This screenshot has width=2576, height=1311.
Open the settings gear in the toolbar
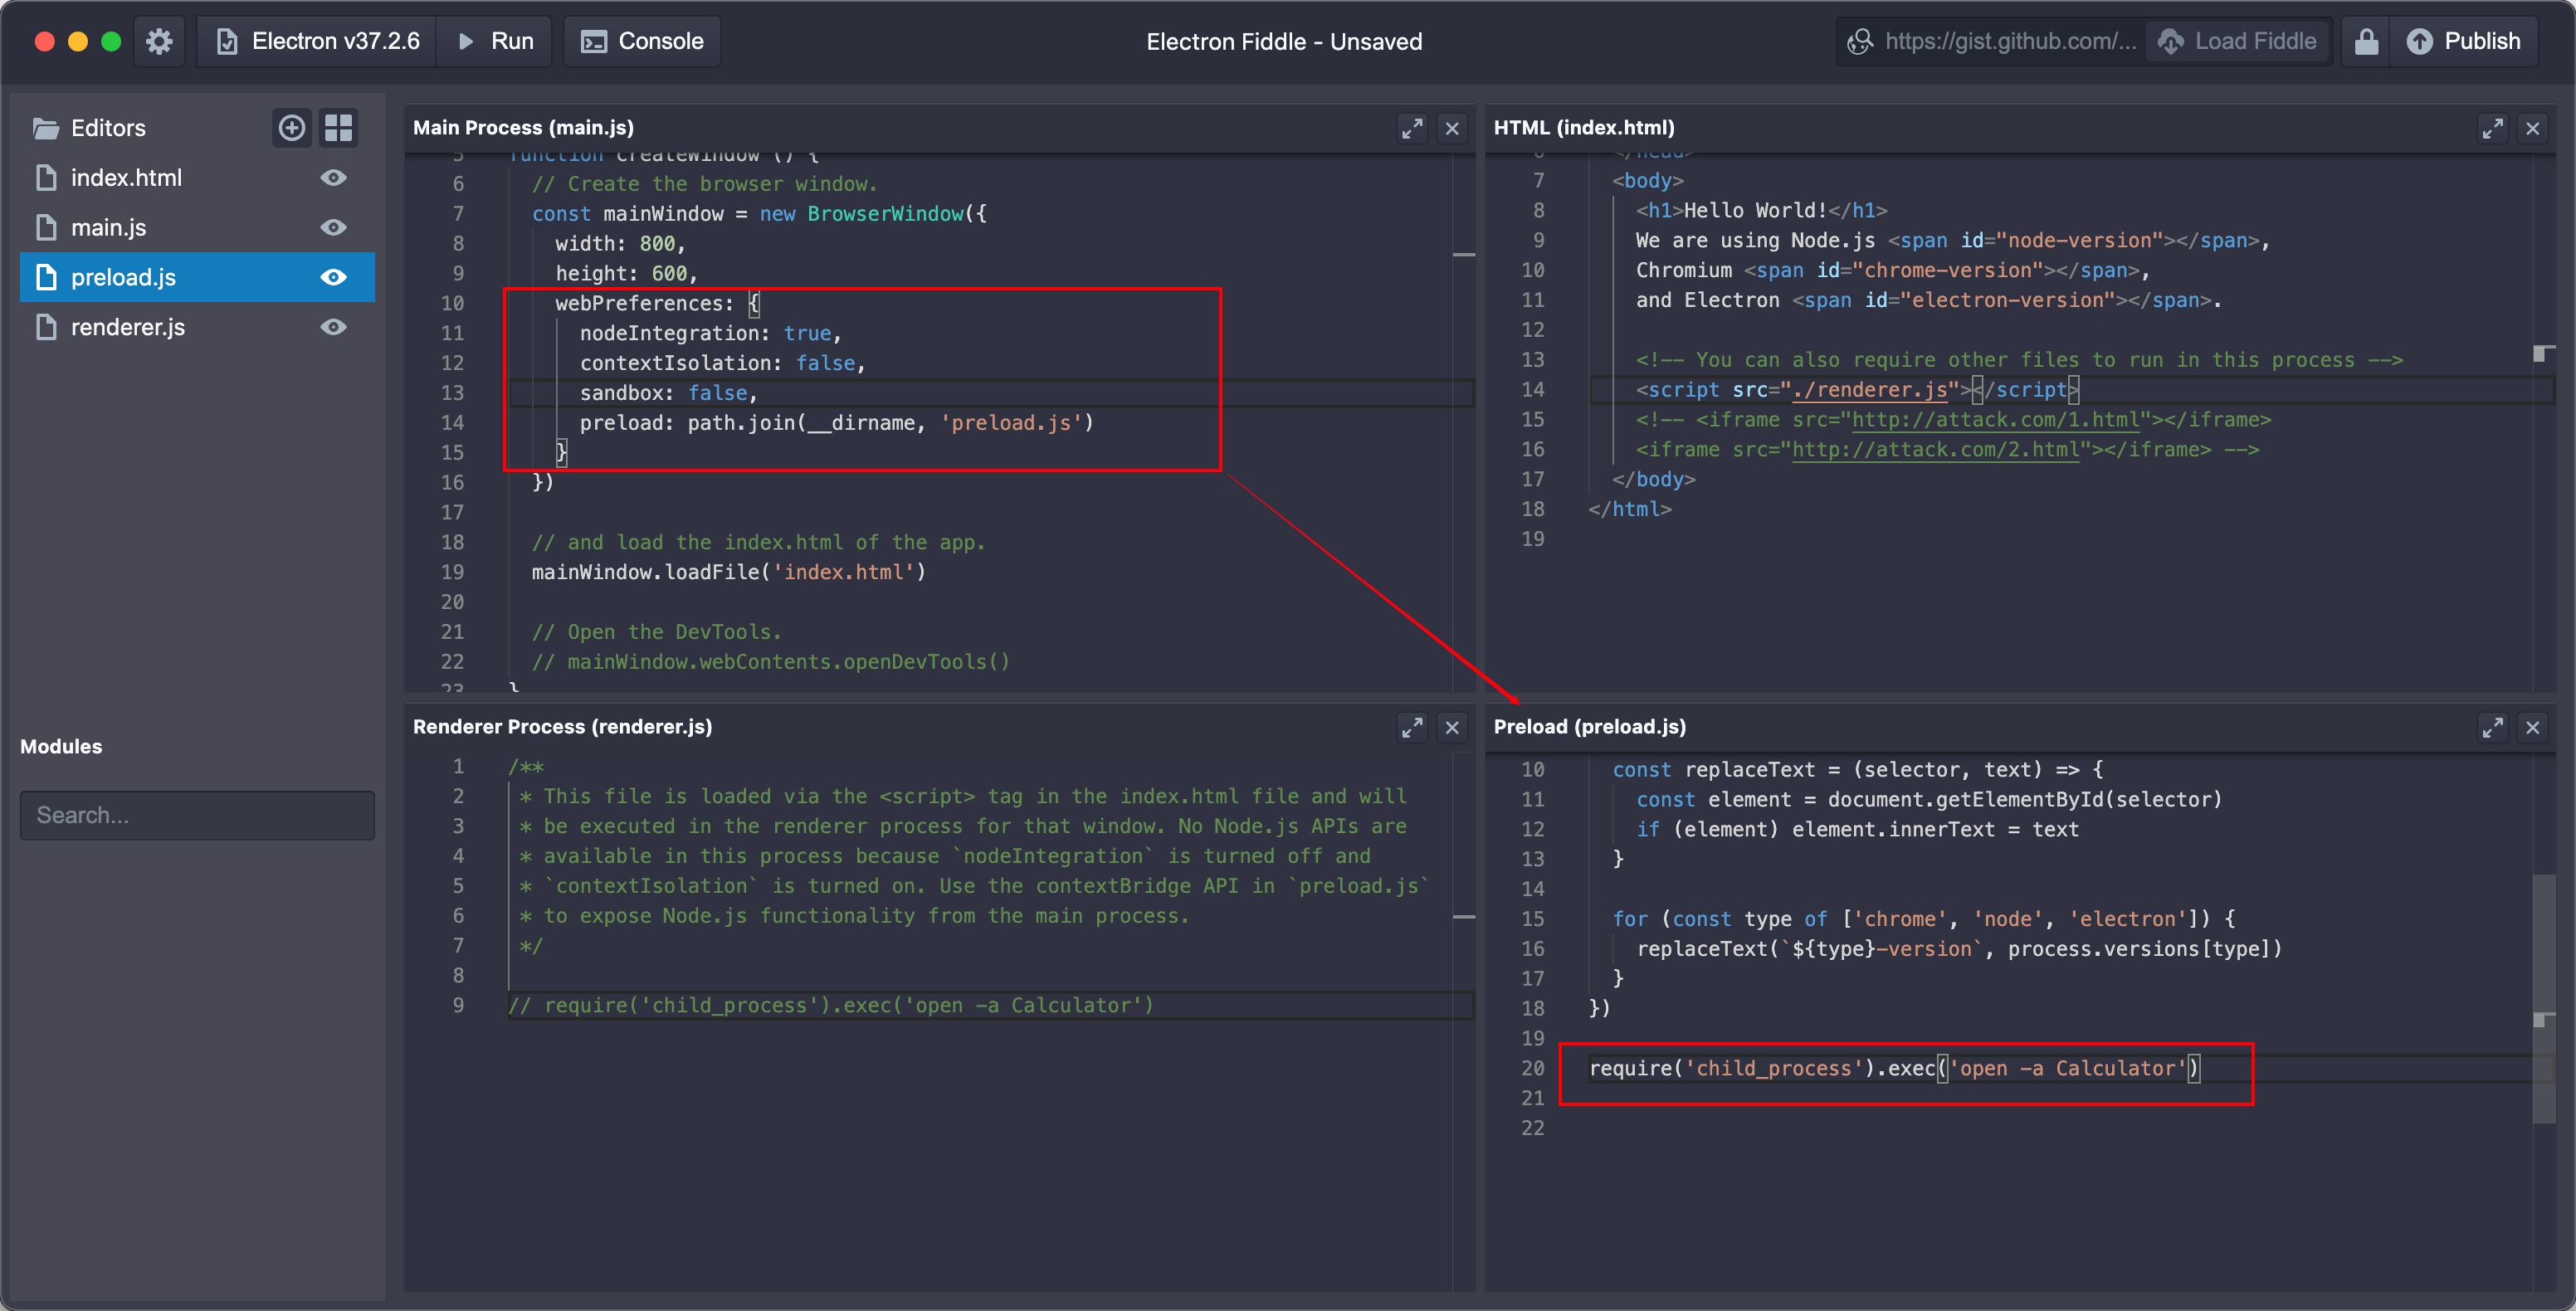(159, 41)
